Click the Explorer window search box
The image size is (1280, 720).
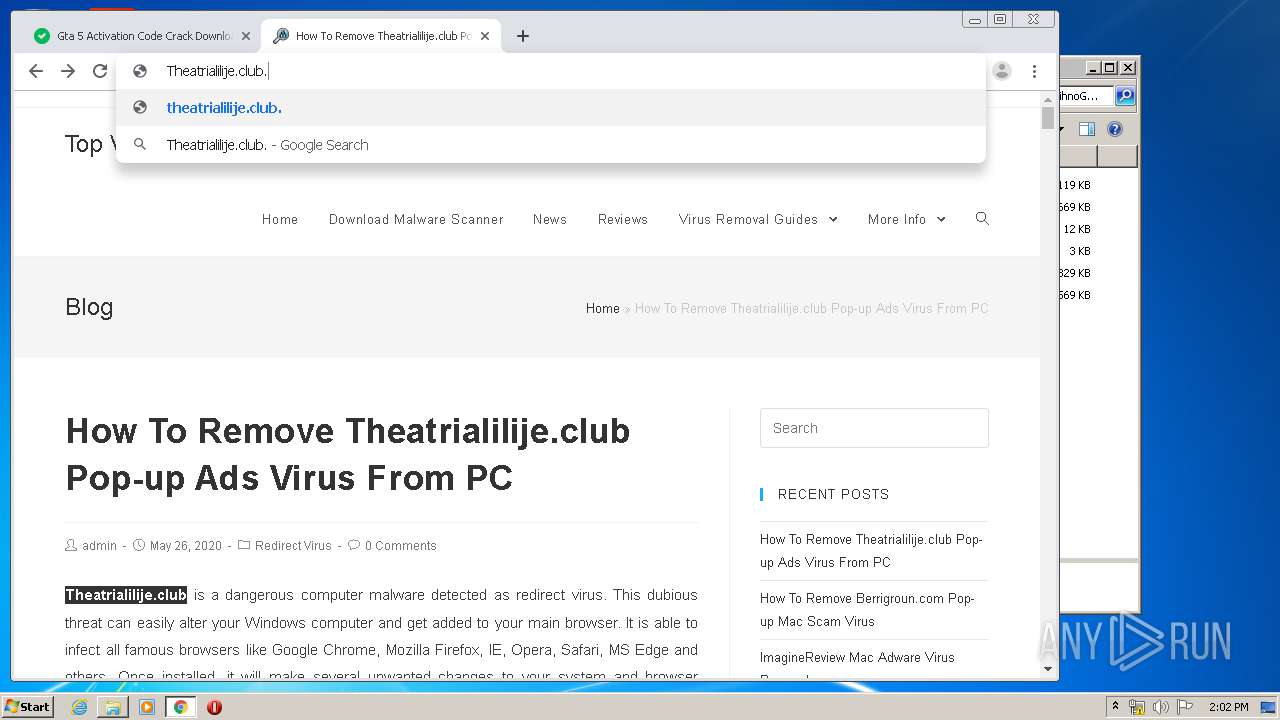[1086, 96]
